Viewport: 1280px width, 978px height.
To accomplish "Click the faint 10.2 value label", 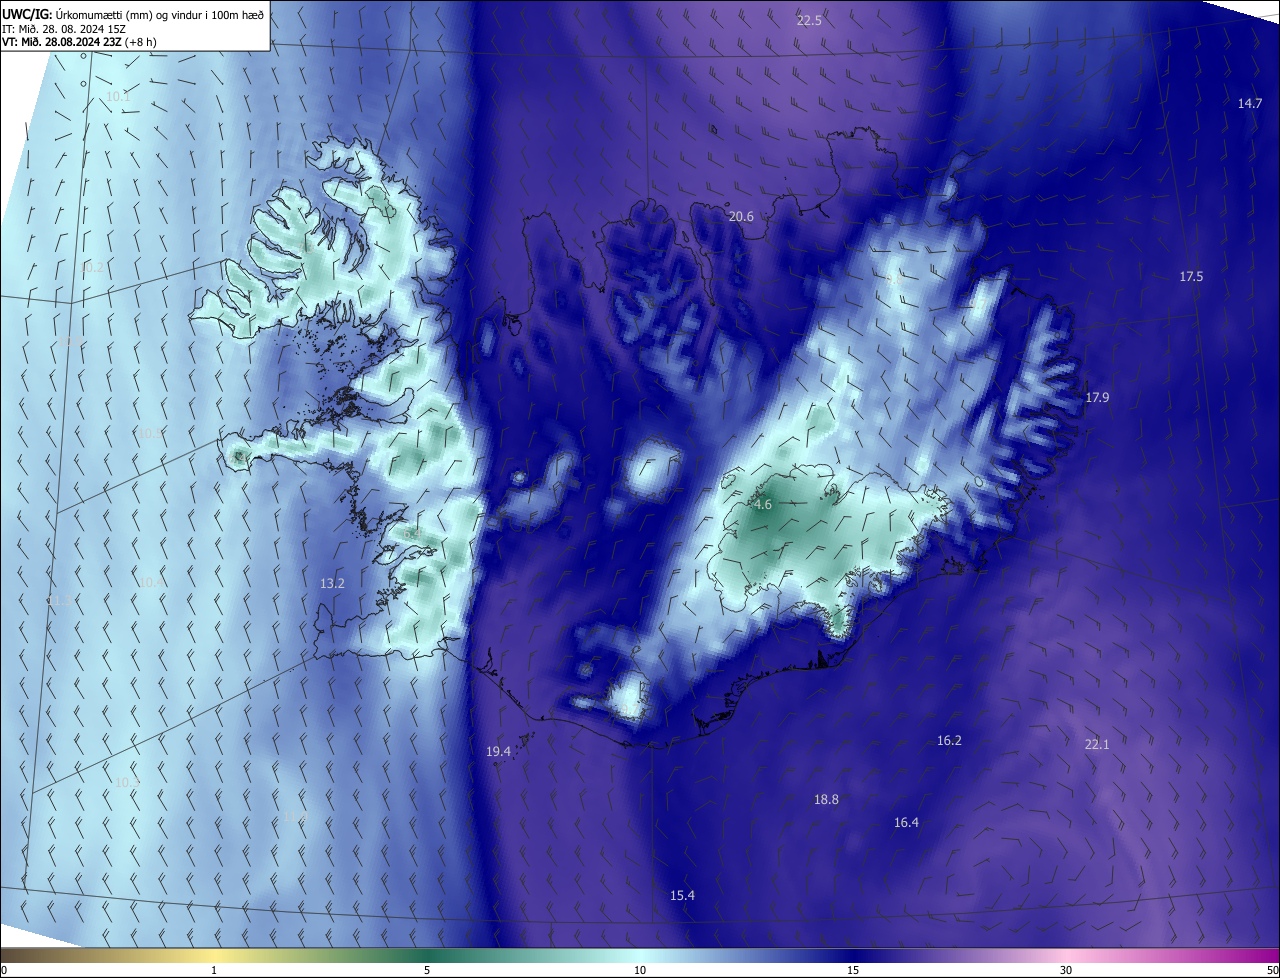I will [91, 268].
